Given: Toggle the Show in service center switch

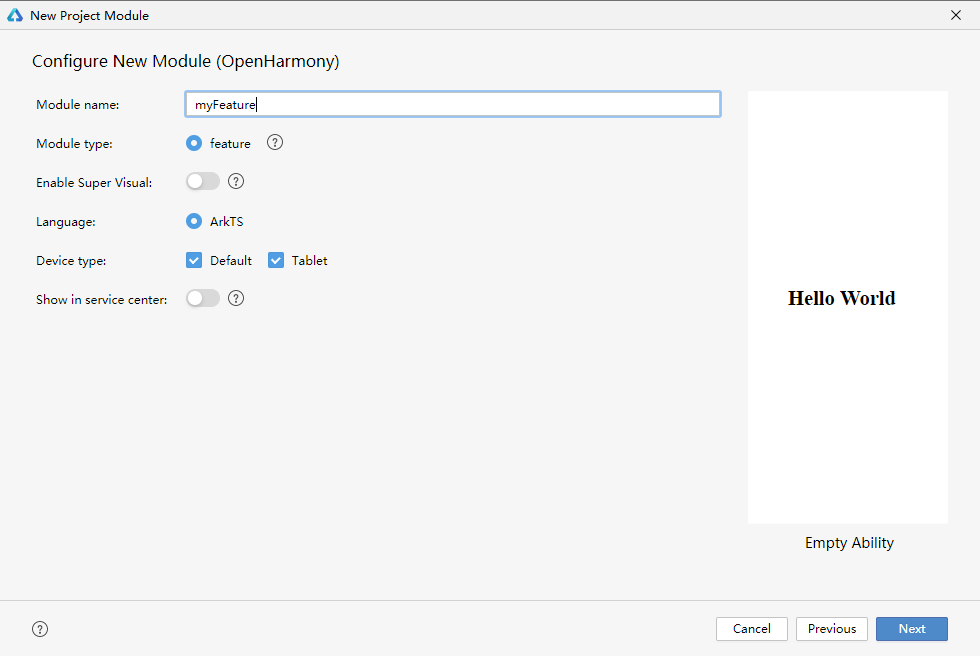Looking at the screenshot, I should coord(202,299).
